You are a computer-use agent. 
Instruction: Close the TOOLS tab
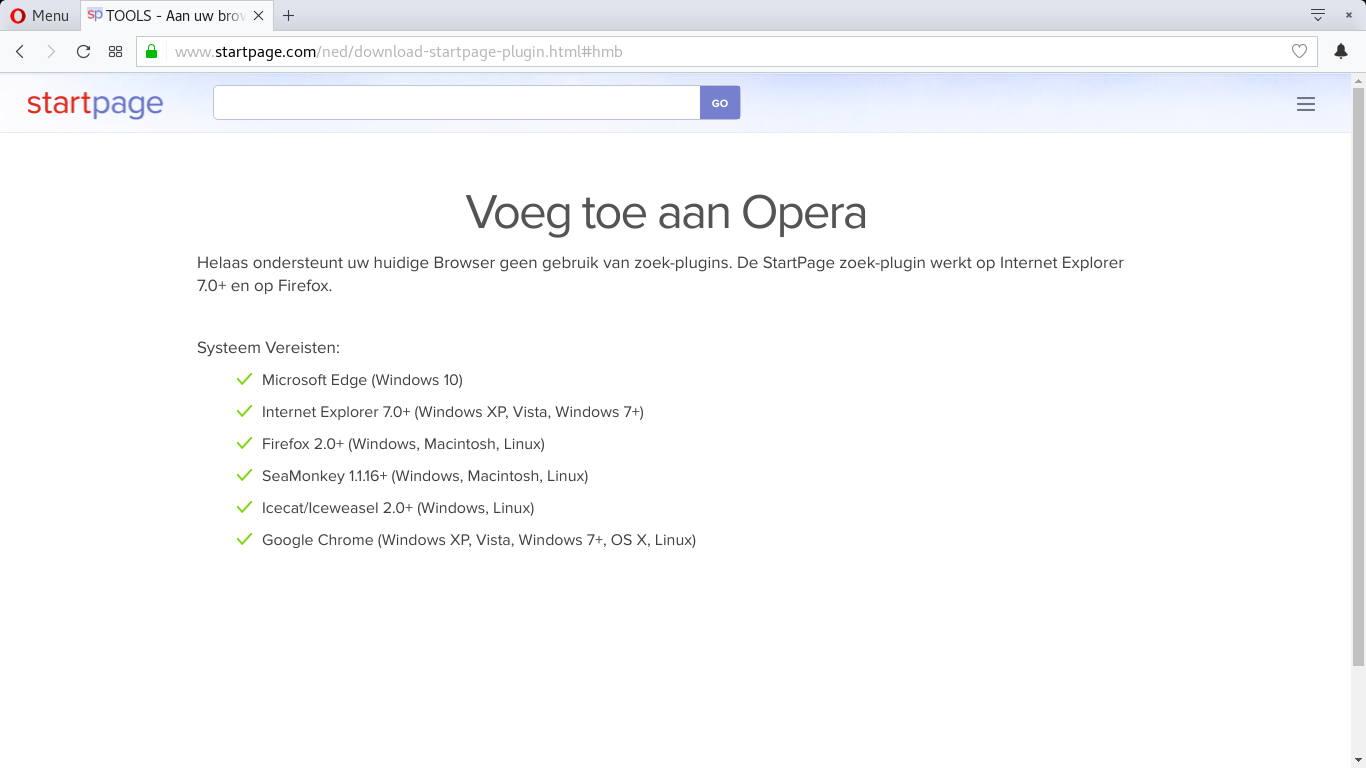[x=258, y=16]
